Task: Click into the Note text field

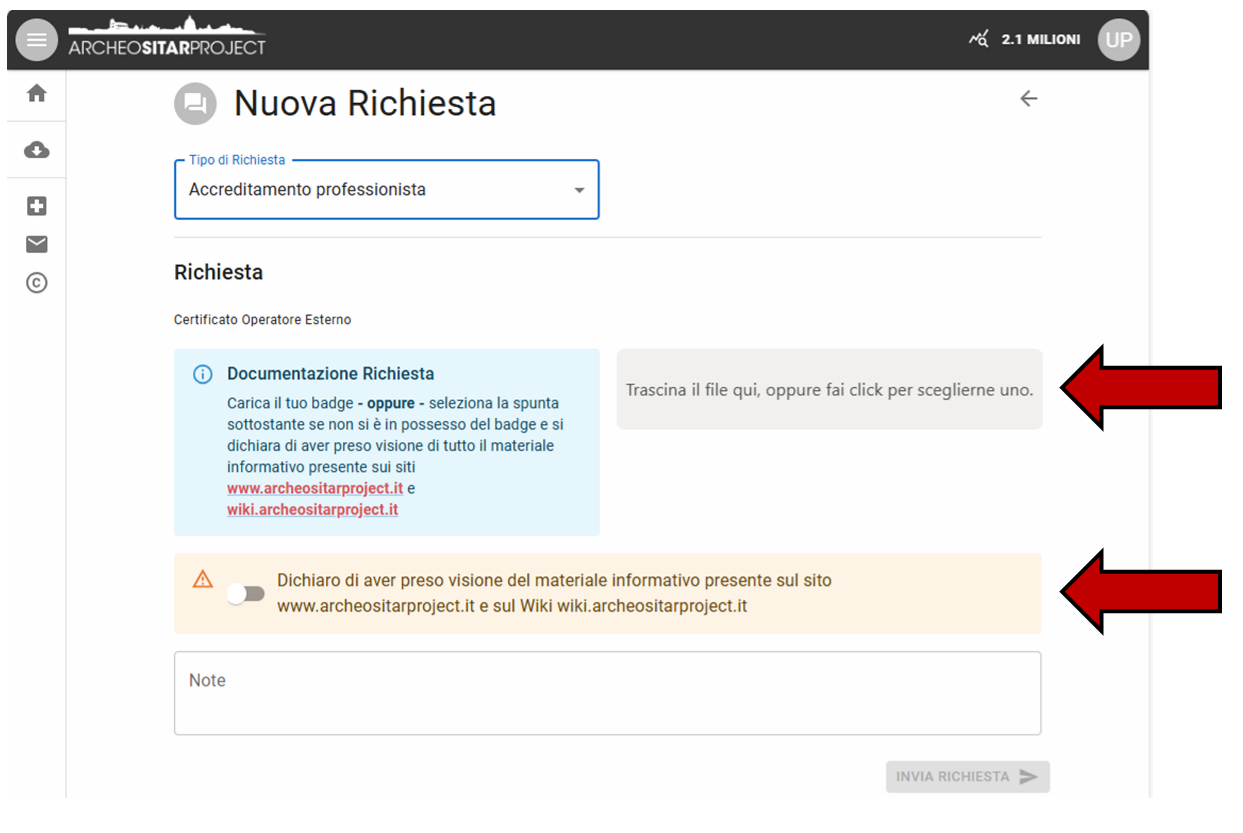Action: point(607,694)
